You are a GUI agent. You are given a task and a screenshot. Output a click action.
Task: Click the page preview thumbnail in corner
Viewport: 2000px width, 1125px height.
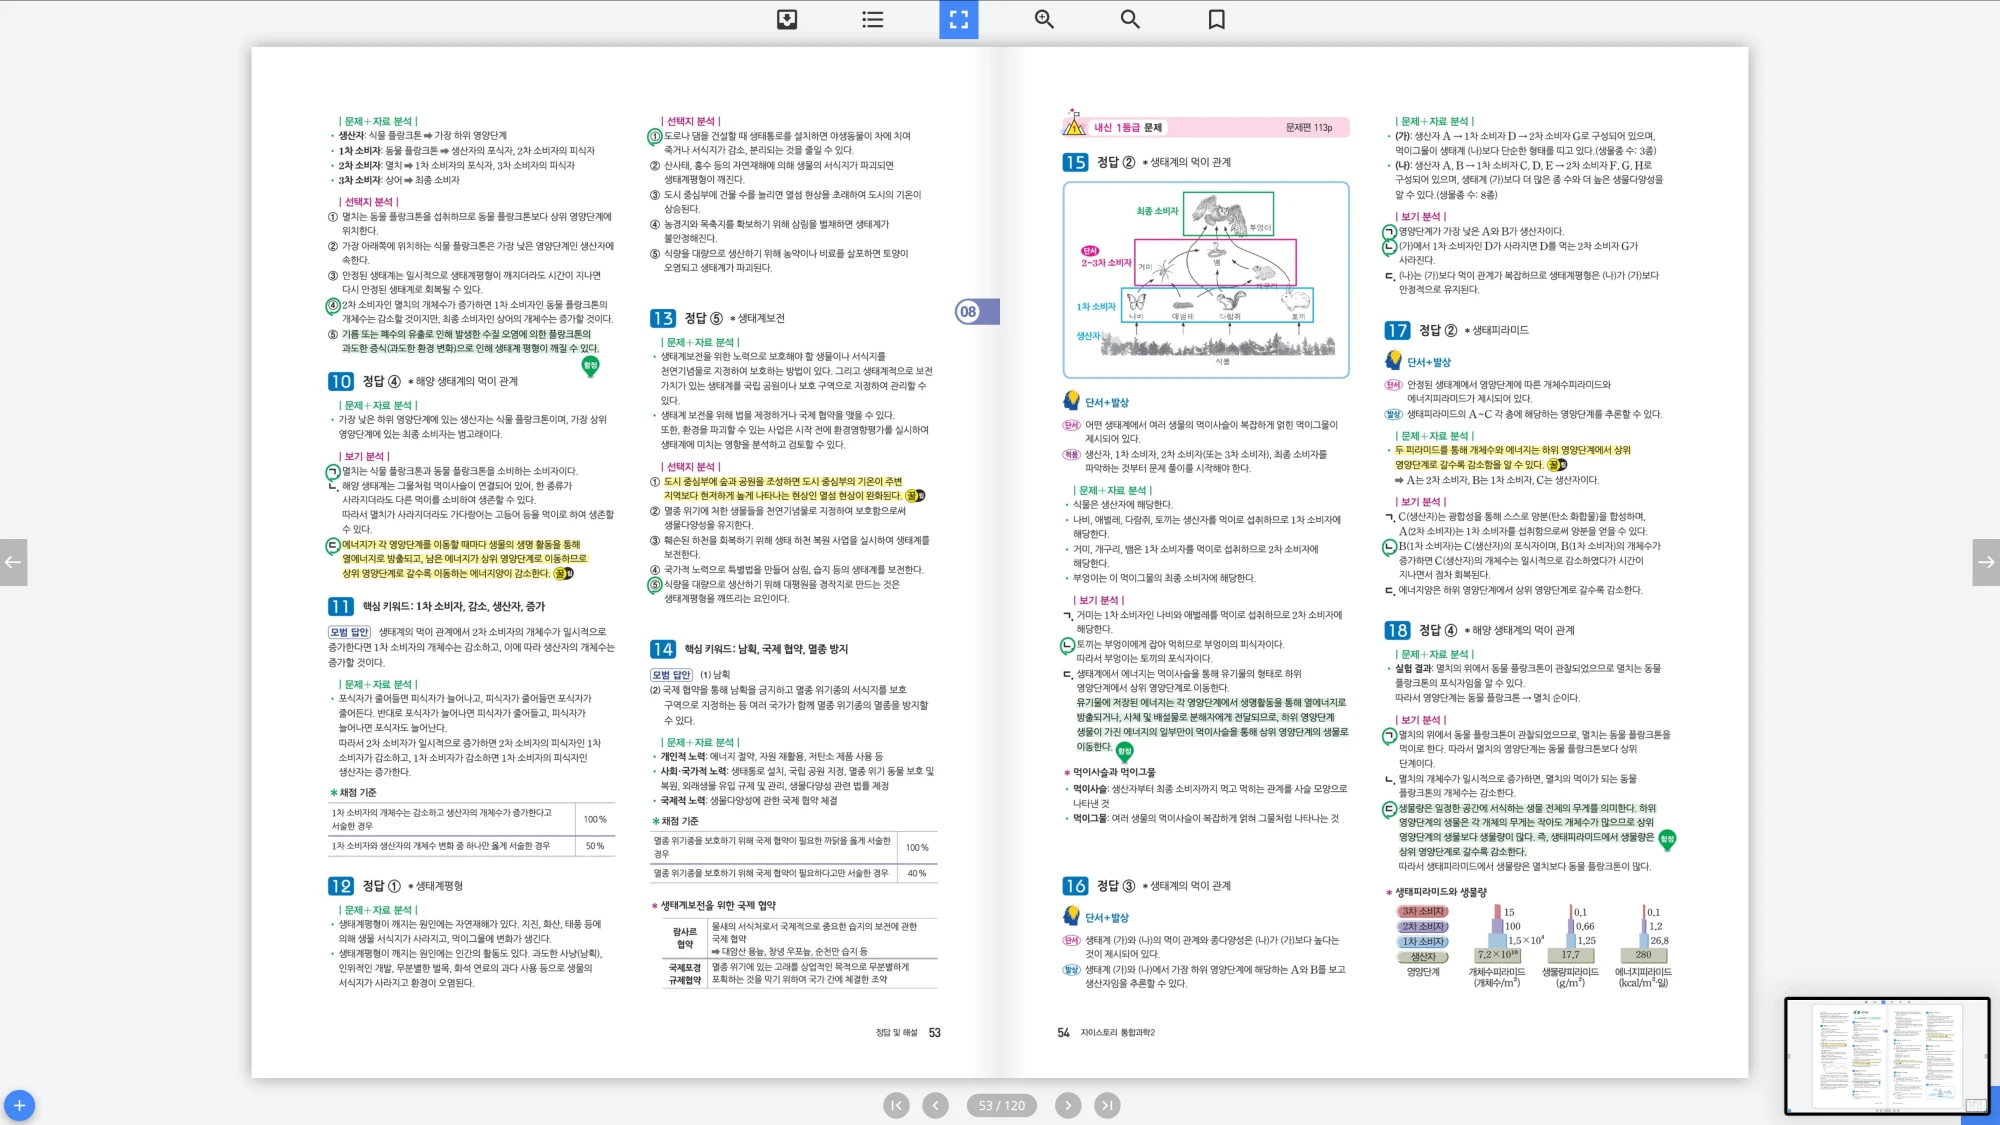tap(1886, 1055)
